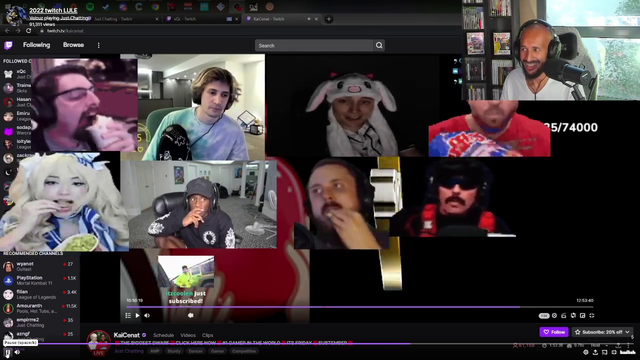Switch to the KaiCenat - Twitch tab
The height and width of the screenshot is (360, 640).
(x=282, y=19)
